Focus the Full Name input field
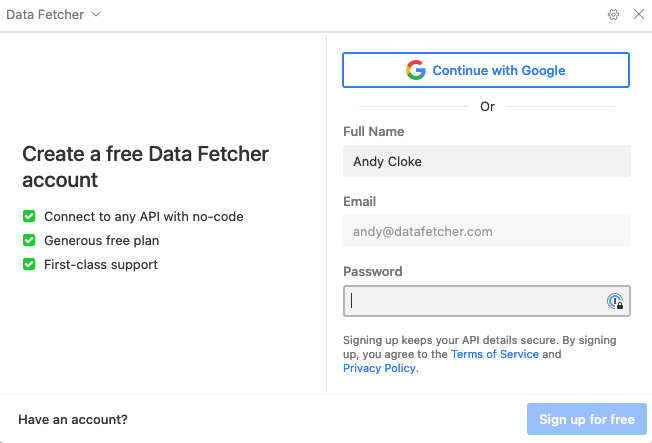Image resolution: width=652 pixels, height=443 pixels. click(x=487, y=161)
